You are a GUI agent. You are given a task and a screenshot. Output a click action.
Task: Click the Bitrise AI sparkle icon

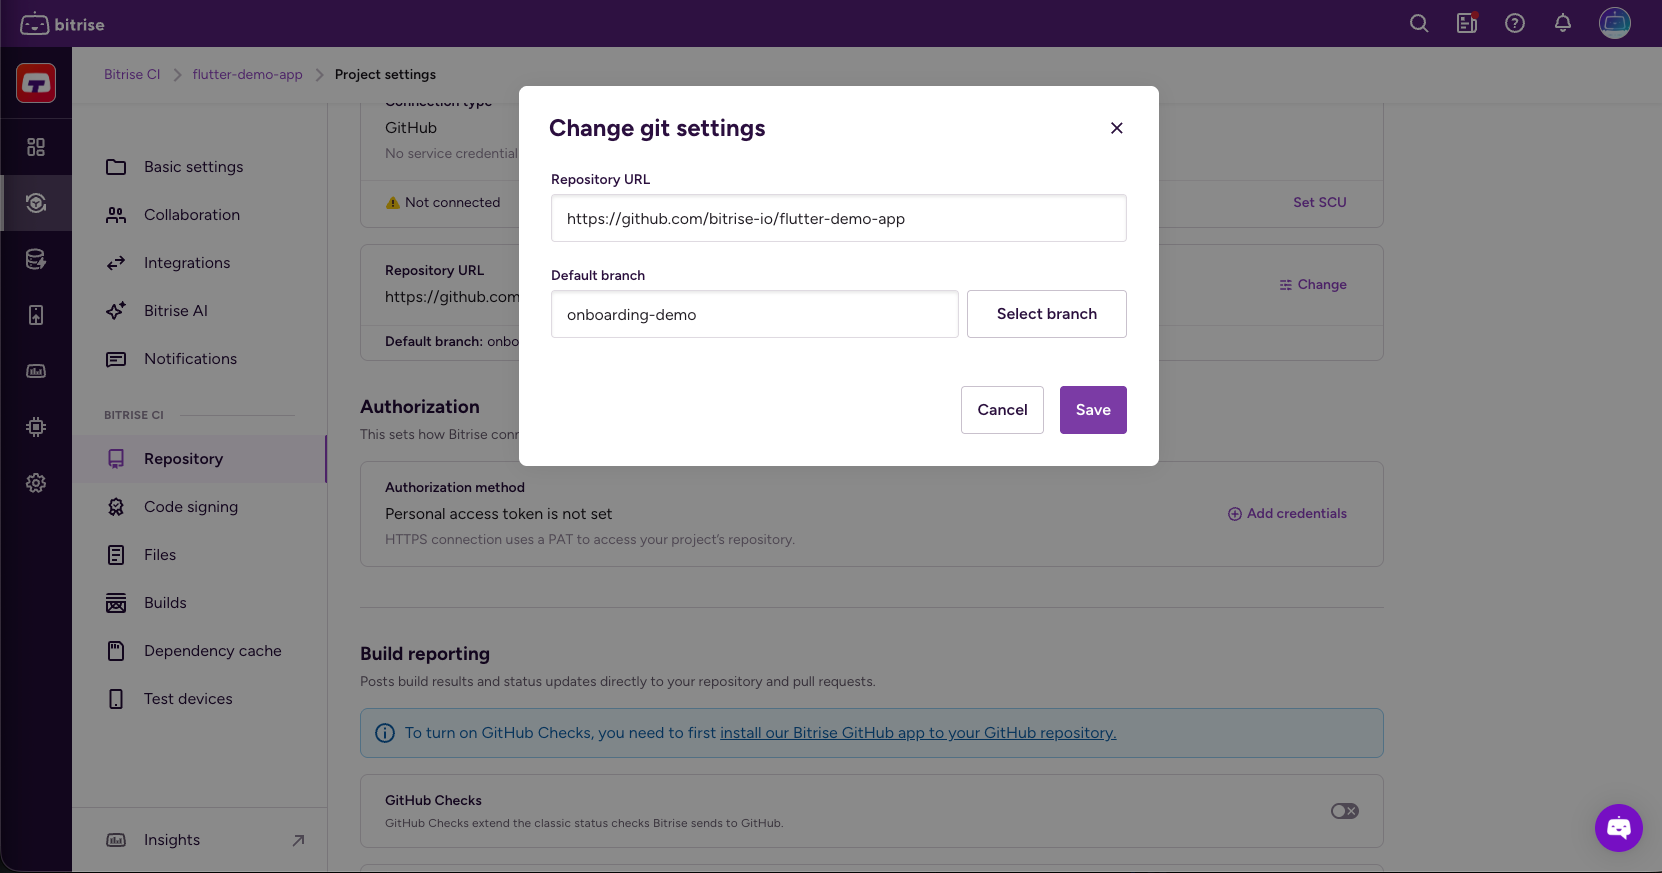(116, 311)
